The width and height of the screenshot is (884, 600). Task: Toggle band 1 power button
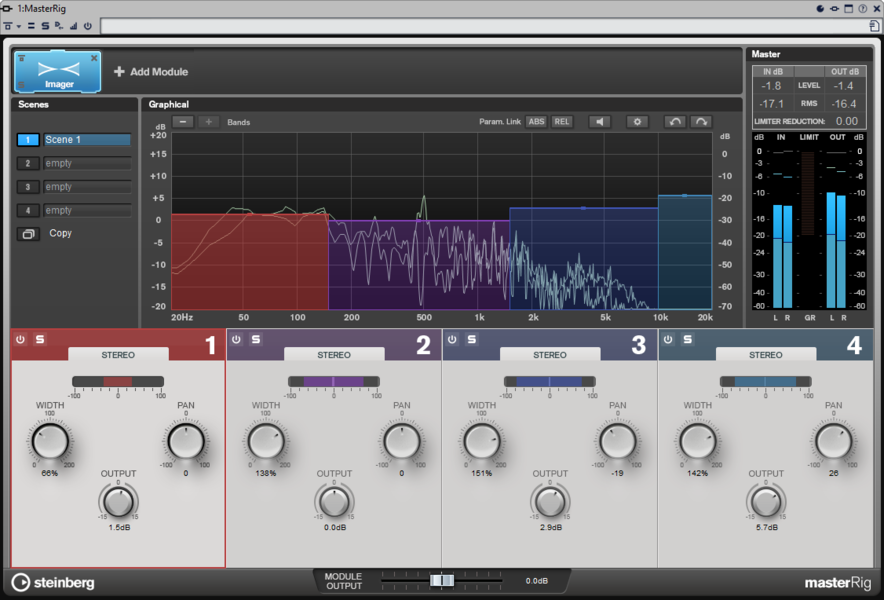(20, 339)
